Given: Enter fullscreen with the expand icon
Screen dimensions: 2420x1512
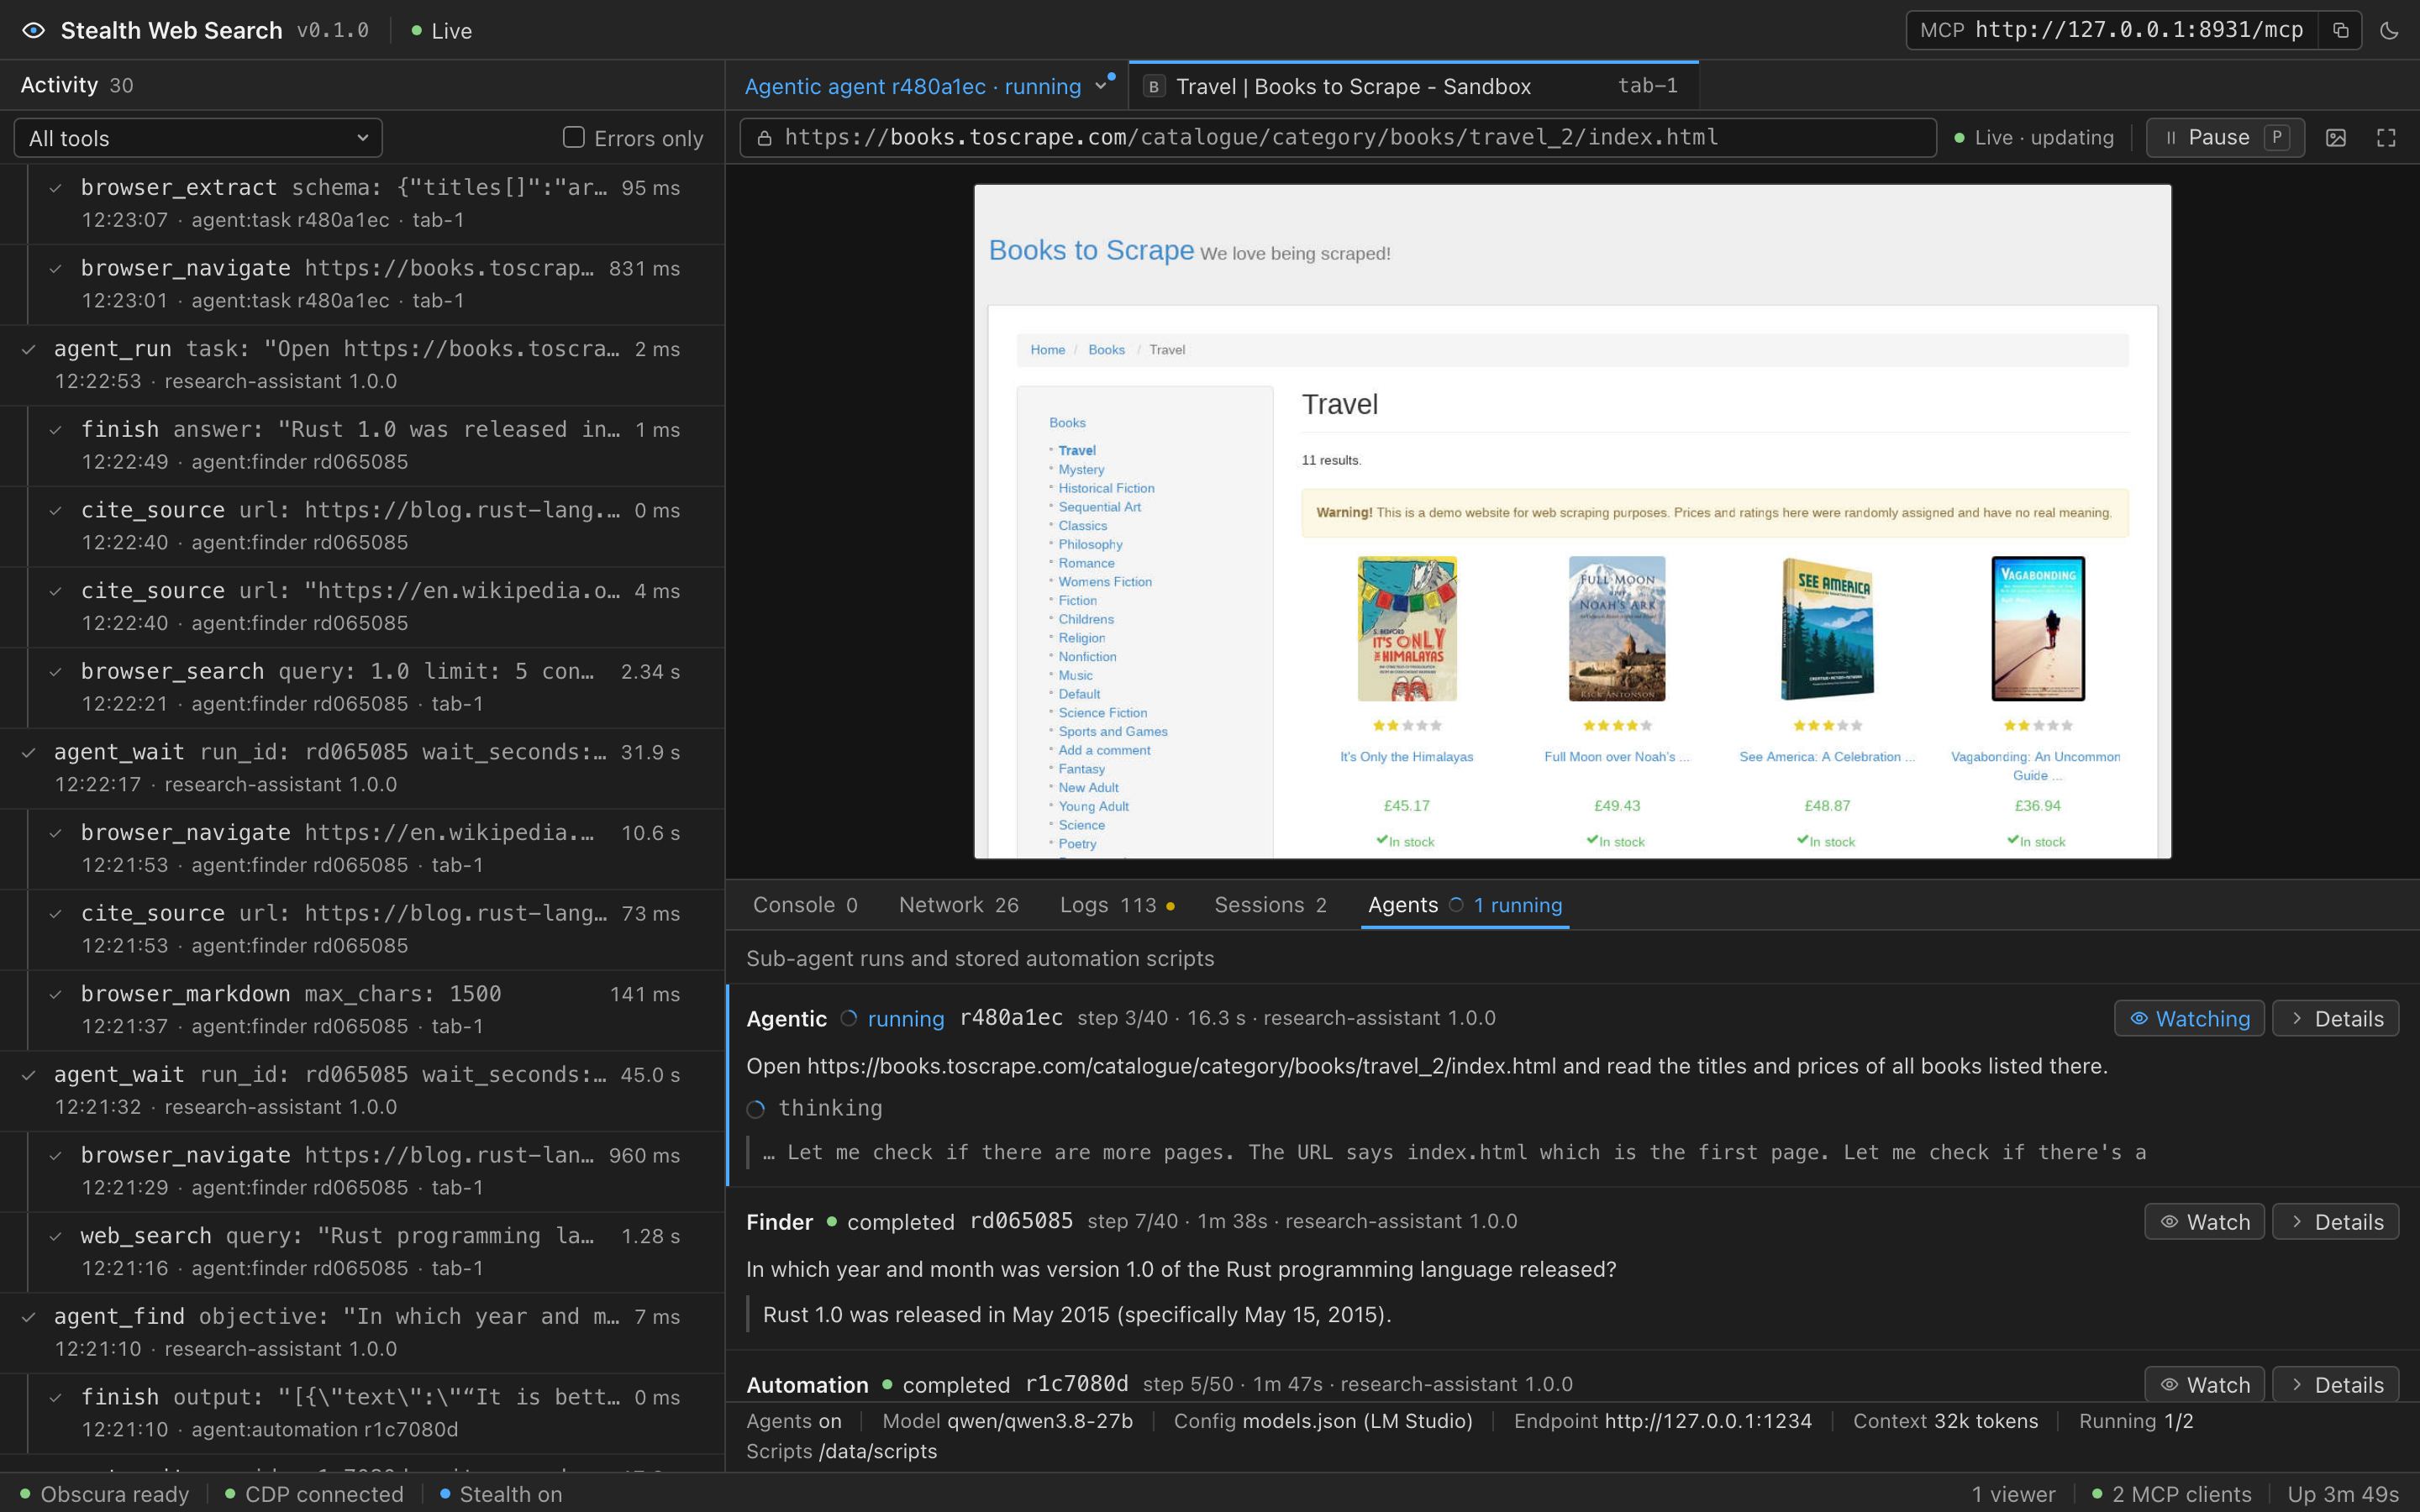Looking at the screenshot, I should coord(2386,138).
